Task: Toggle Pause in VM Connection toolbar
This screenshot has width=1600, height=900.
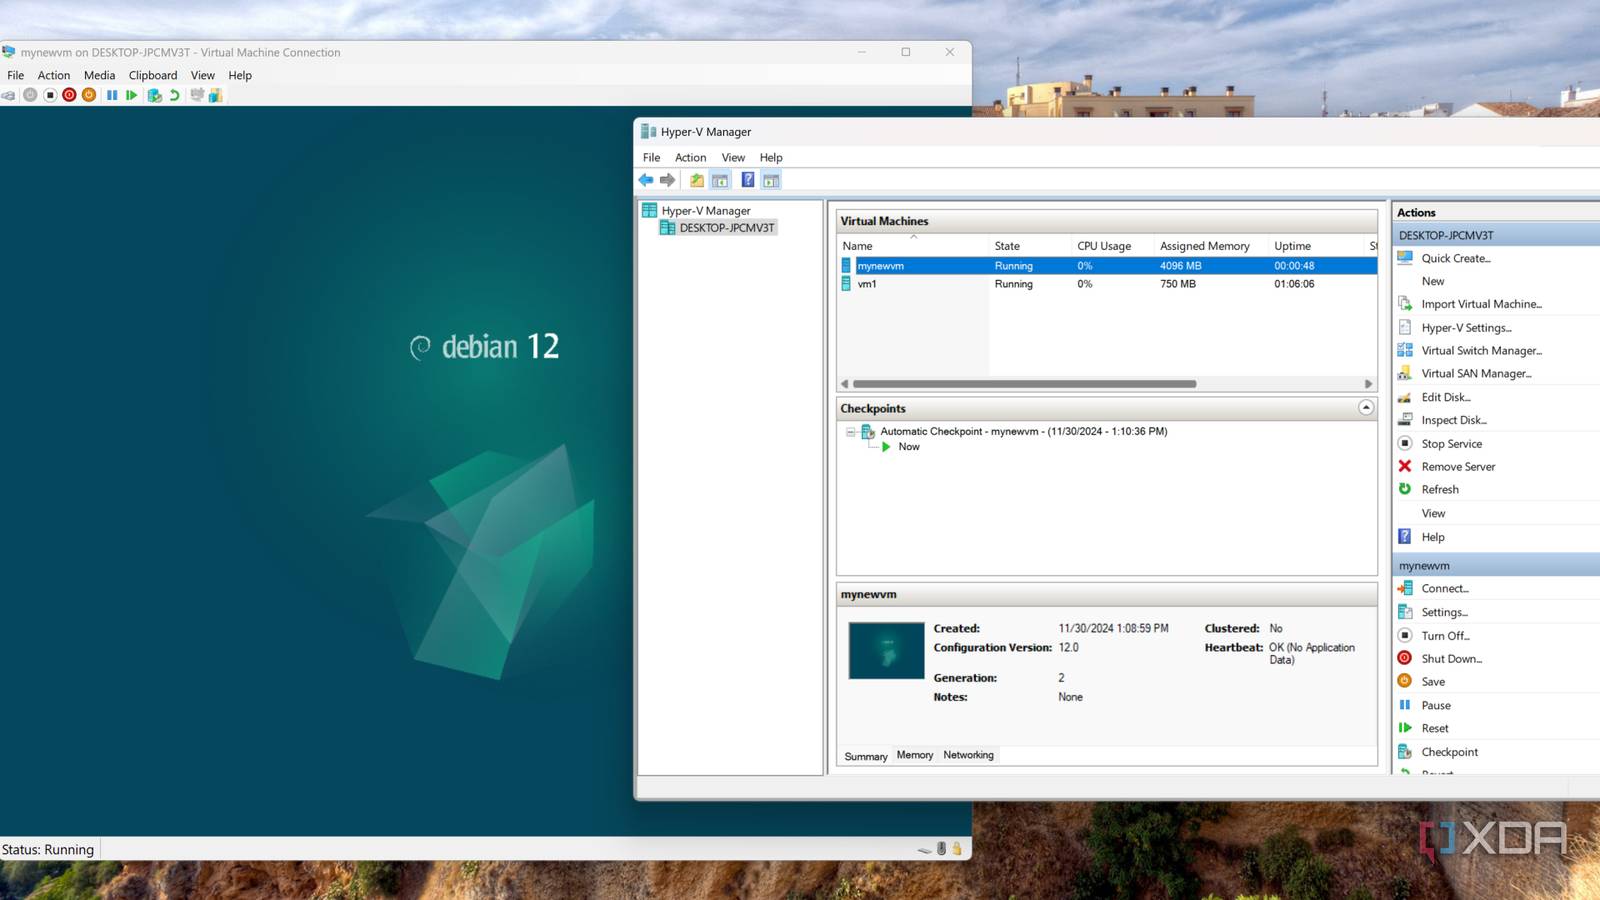Action: [112, 95]
